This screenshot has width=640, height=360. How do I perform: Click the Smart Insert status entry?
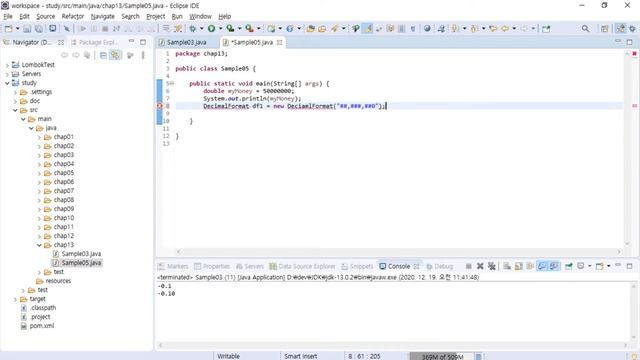pyautogui.click(x=301, y=356)
